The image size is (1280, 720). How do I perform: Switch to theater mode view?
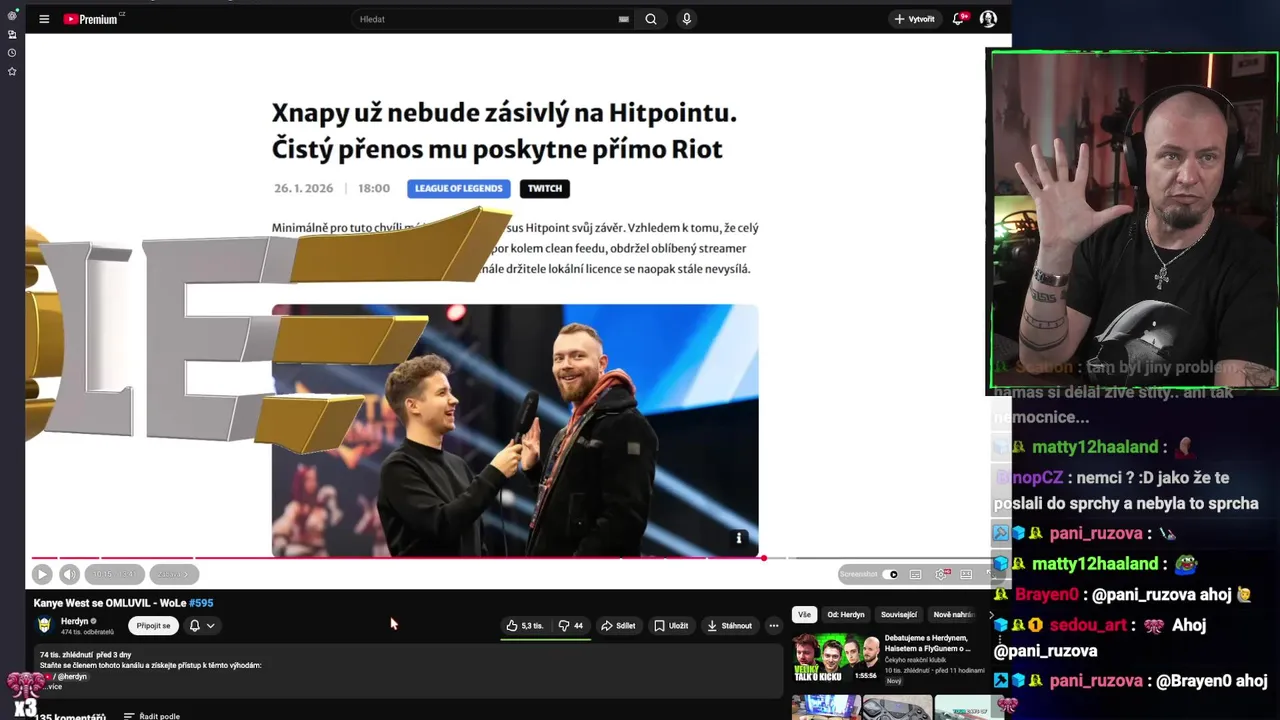(x=966, y=574)
